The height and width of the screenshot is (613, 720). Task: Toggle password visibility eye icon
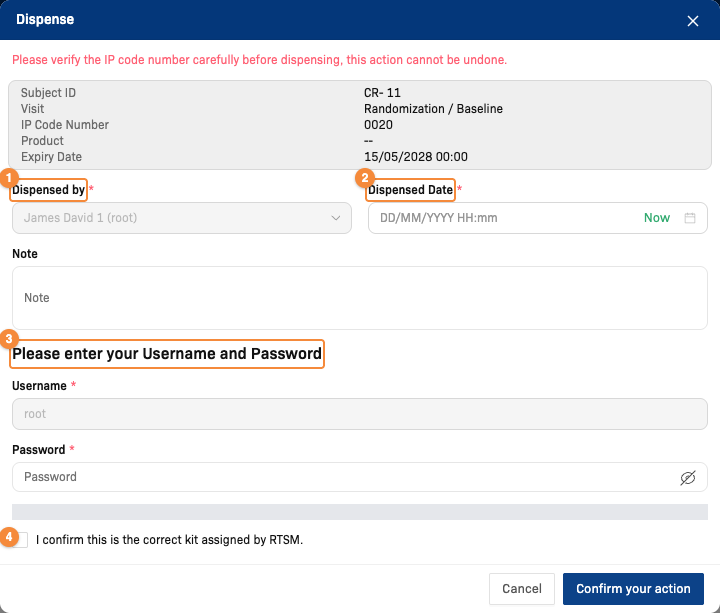687,478
